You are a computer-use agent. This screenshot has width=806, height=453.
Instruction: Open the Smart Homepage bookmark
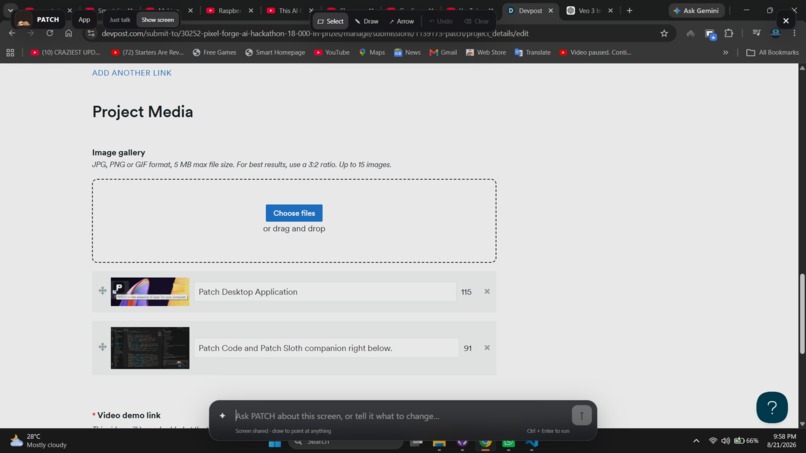(275, 52)
